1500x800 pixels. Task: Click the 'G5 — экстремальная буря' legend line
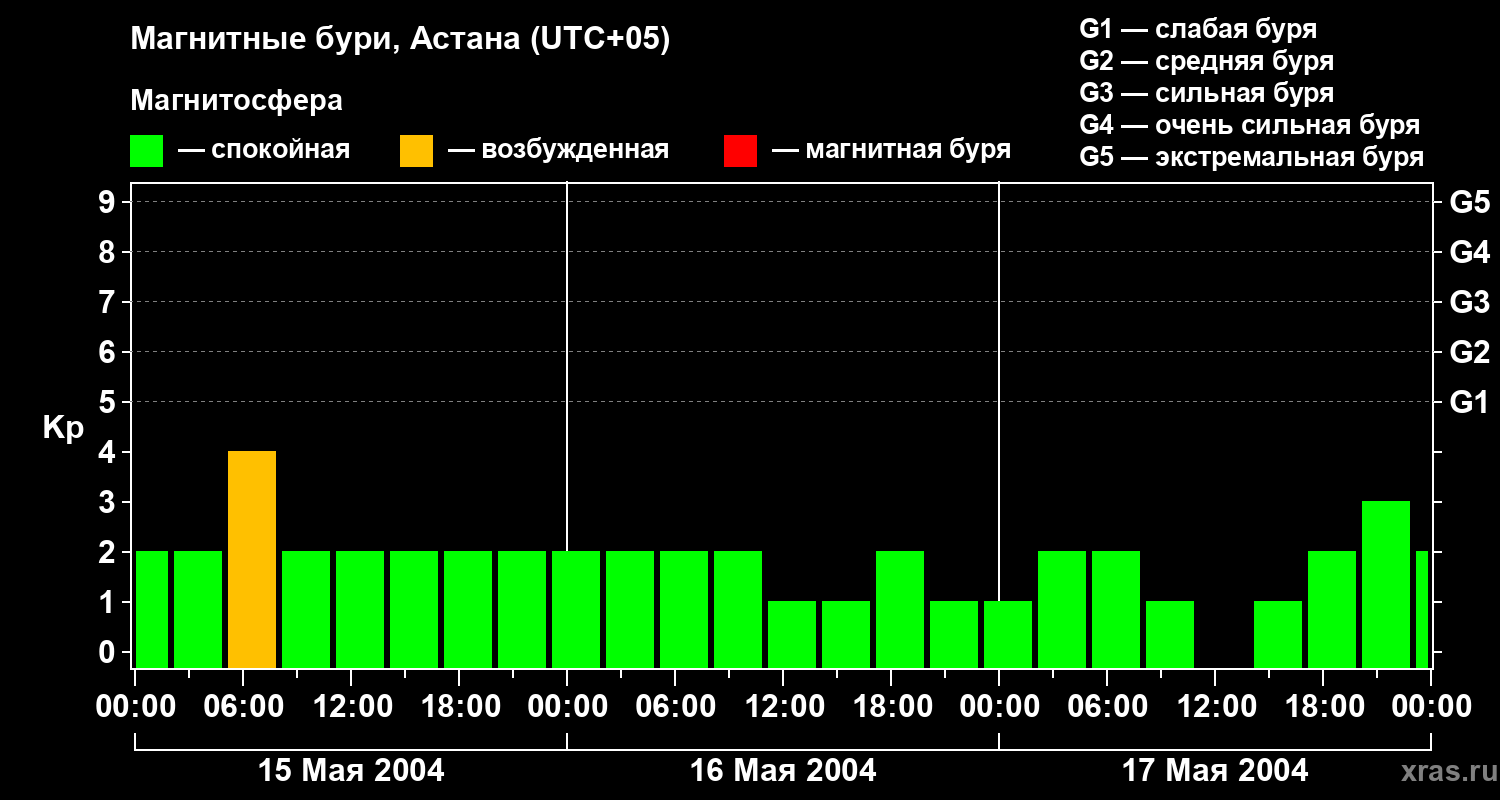pos(1252,157)
